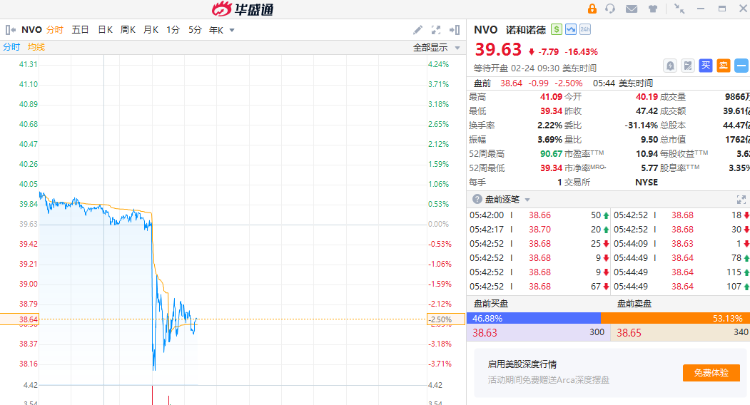Image resolution: width=750 pixels, height=405 pixels.
Task: Click green dollar badge next to 诺和诺德
Action: point(556,29)
